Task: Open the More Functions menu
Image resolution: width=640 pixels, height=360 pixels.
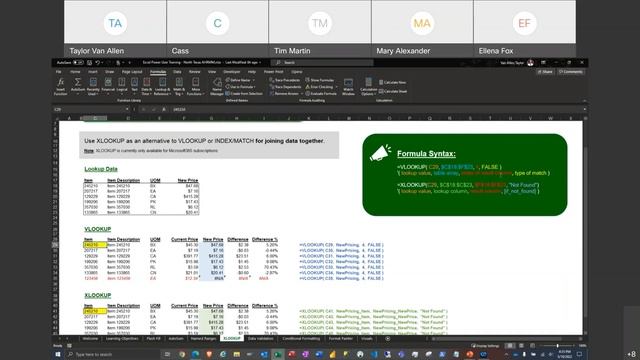Action: pos(196,86)
